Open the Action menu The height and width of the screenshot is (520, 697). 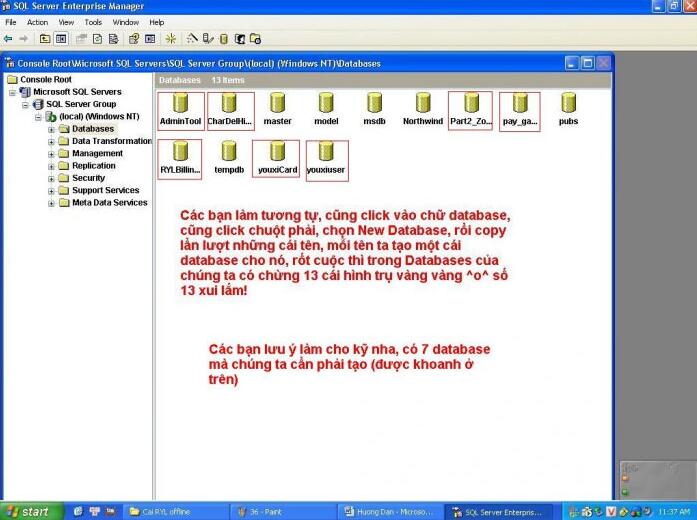pos(37,22)
